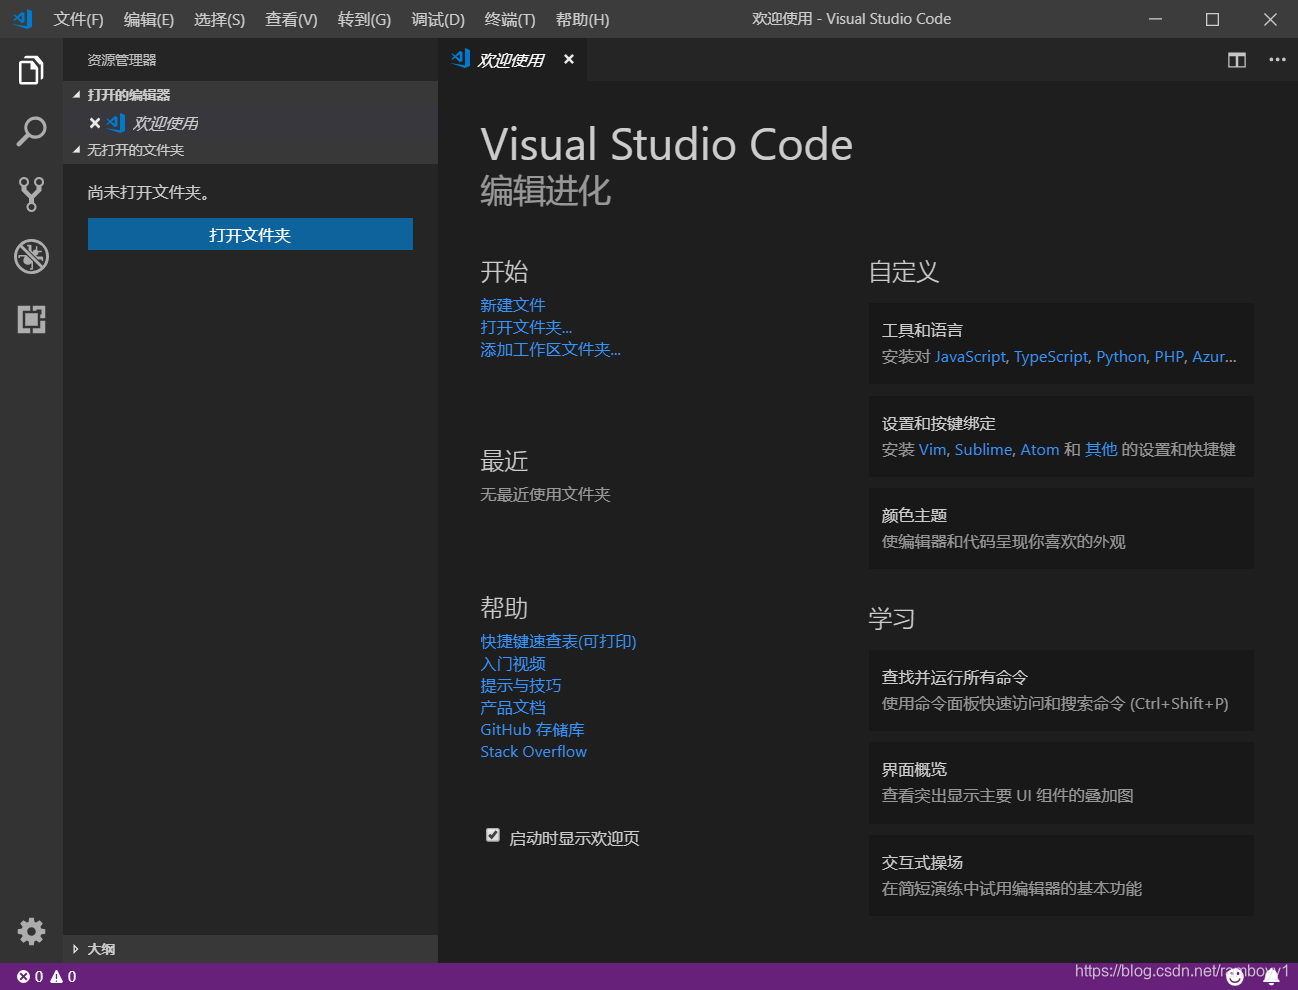
Task: Open the 编辑(E) menu
Action: [148, 19]
